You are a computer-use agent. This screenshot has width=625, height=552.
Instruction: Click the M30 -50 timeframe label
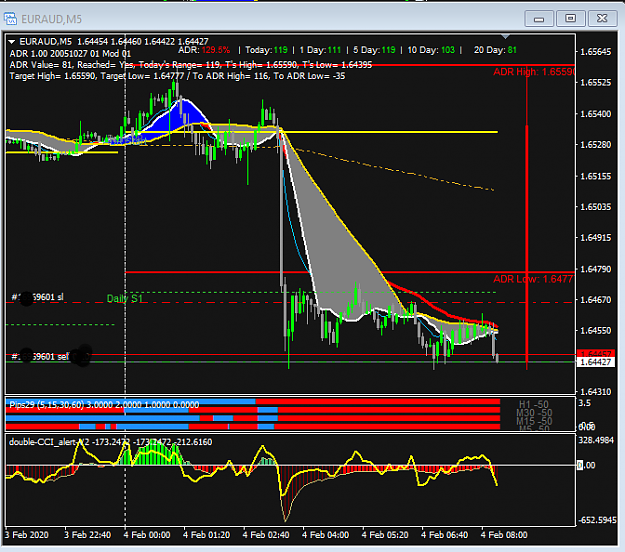tap(534, 413)
